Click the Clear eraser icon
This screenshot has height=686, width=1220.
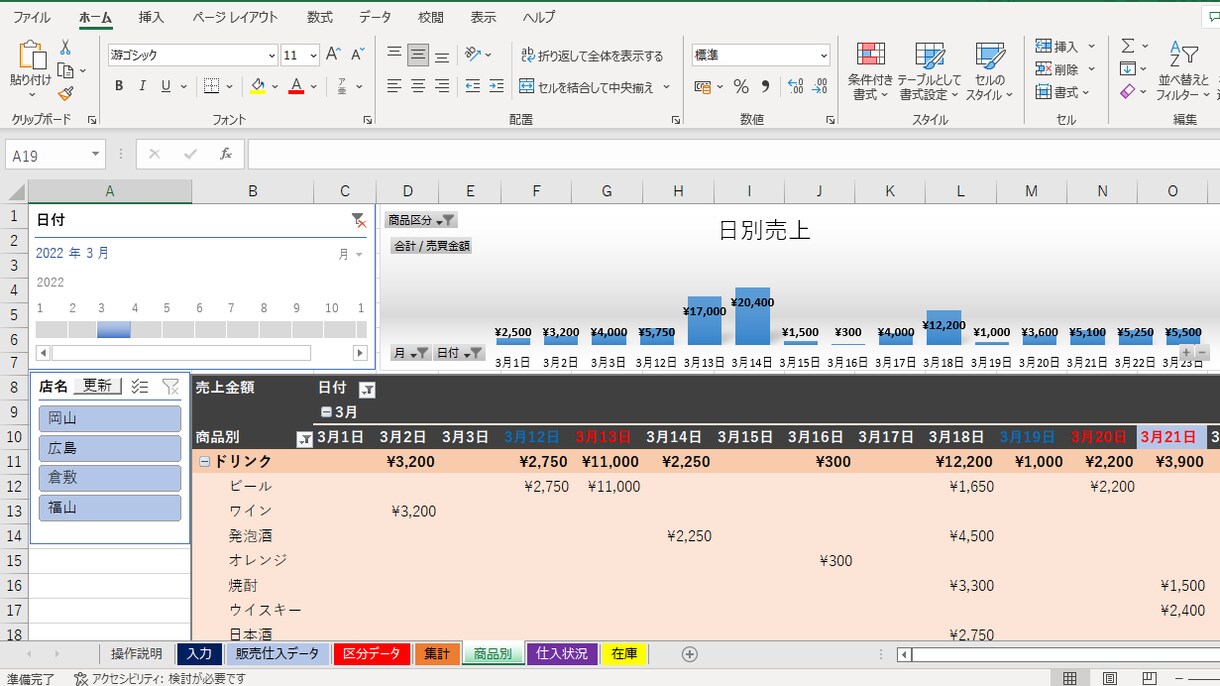click(x=1128, y=92)
